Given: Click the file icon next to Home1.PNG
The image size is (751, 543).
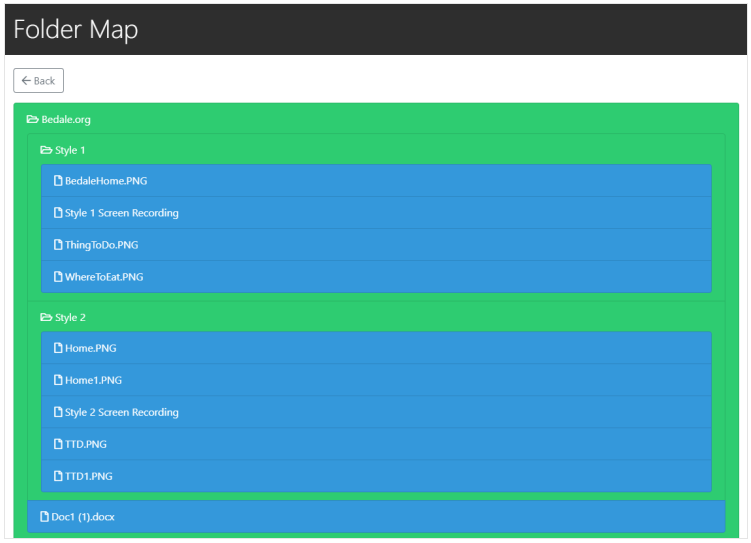Looking at the screenshot, I should click(x=58, y=380).
